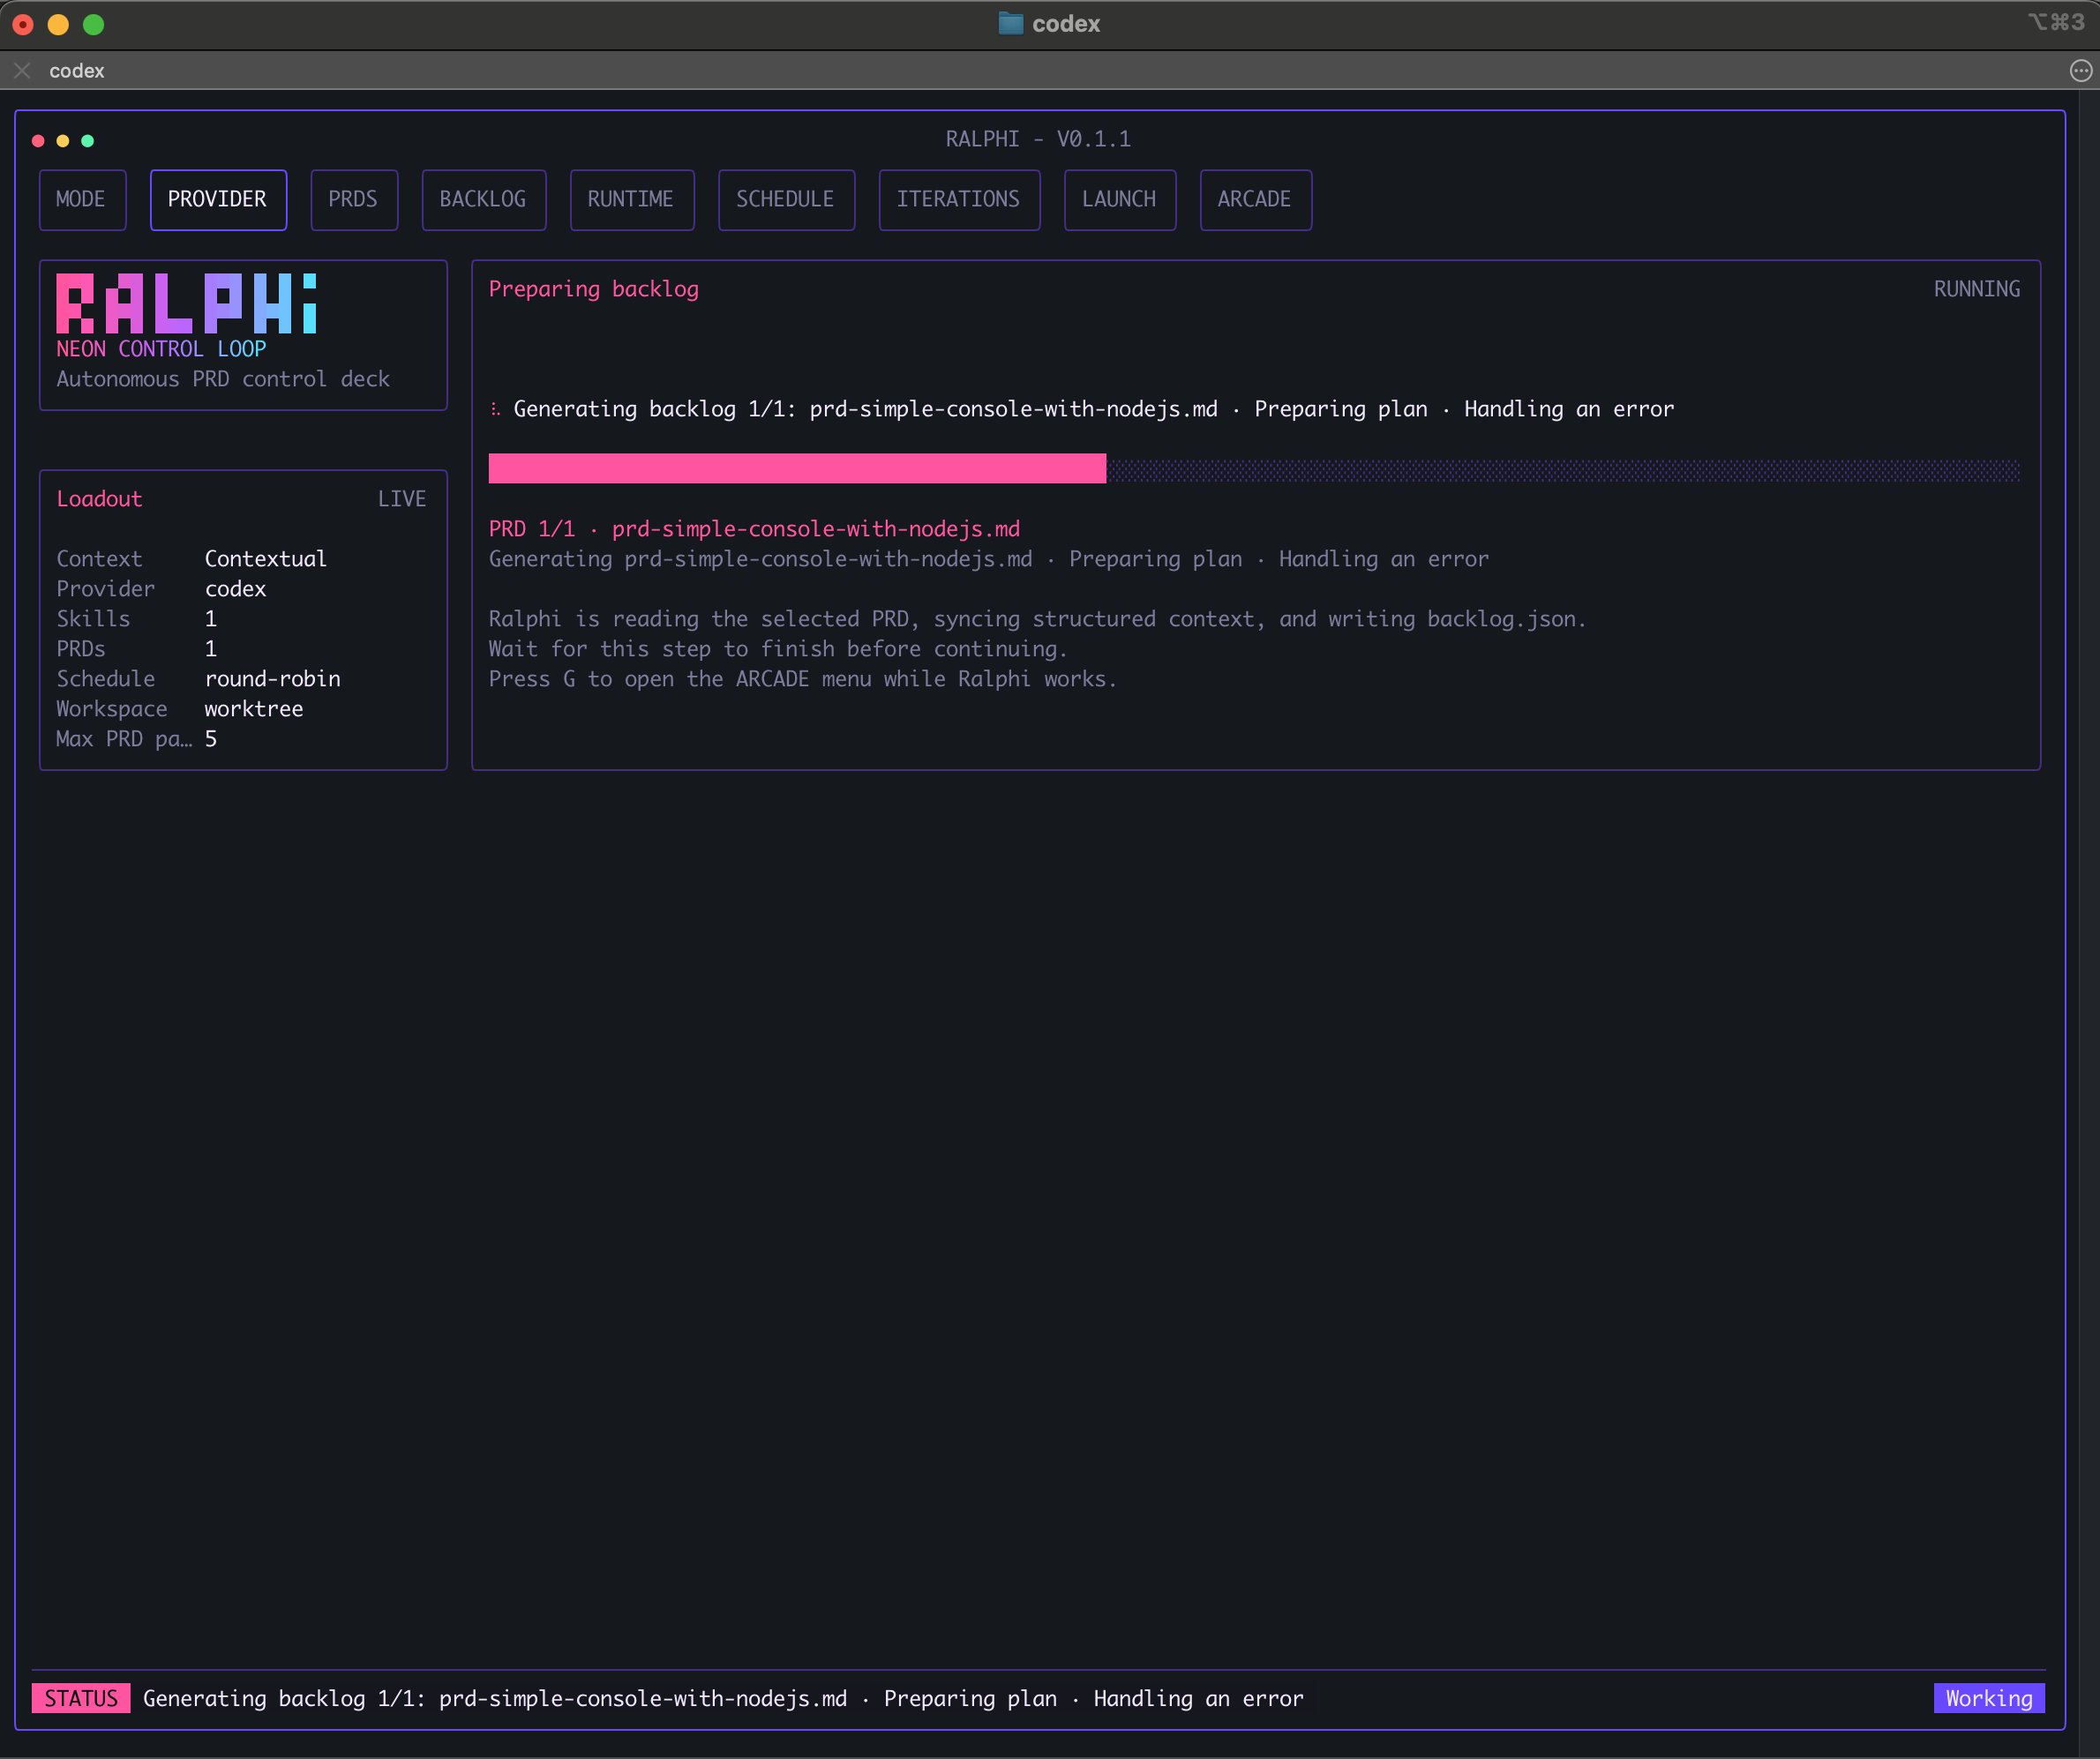Click the spinner icon next to Generating backlog
This screenshot has height=1759, width=2100.
[496, 409]
